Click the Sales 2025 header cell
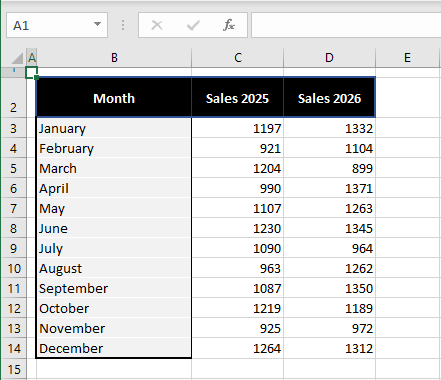 click(x=238, y=98)
